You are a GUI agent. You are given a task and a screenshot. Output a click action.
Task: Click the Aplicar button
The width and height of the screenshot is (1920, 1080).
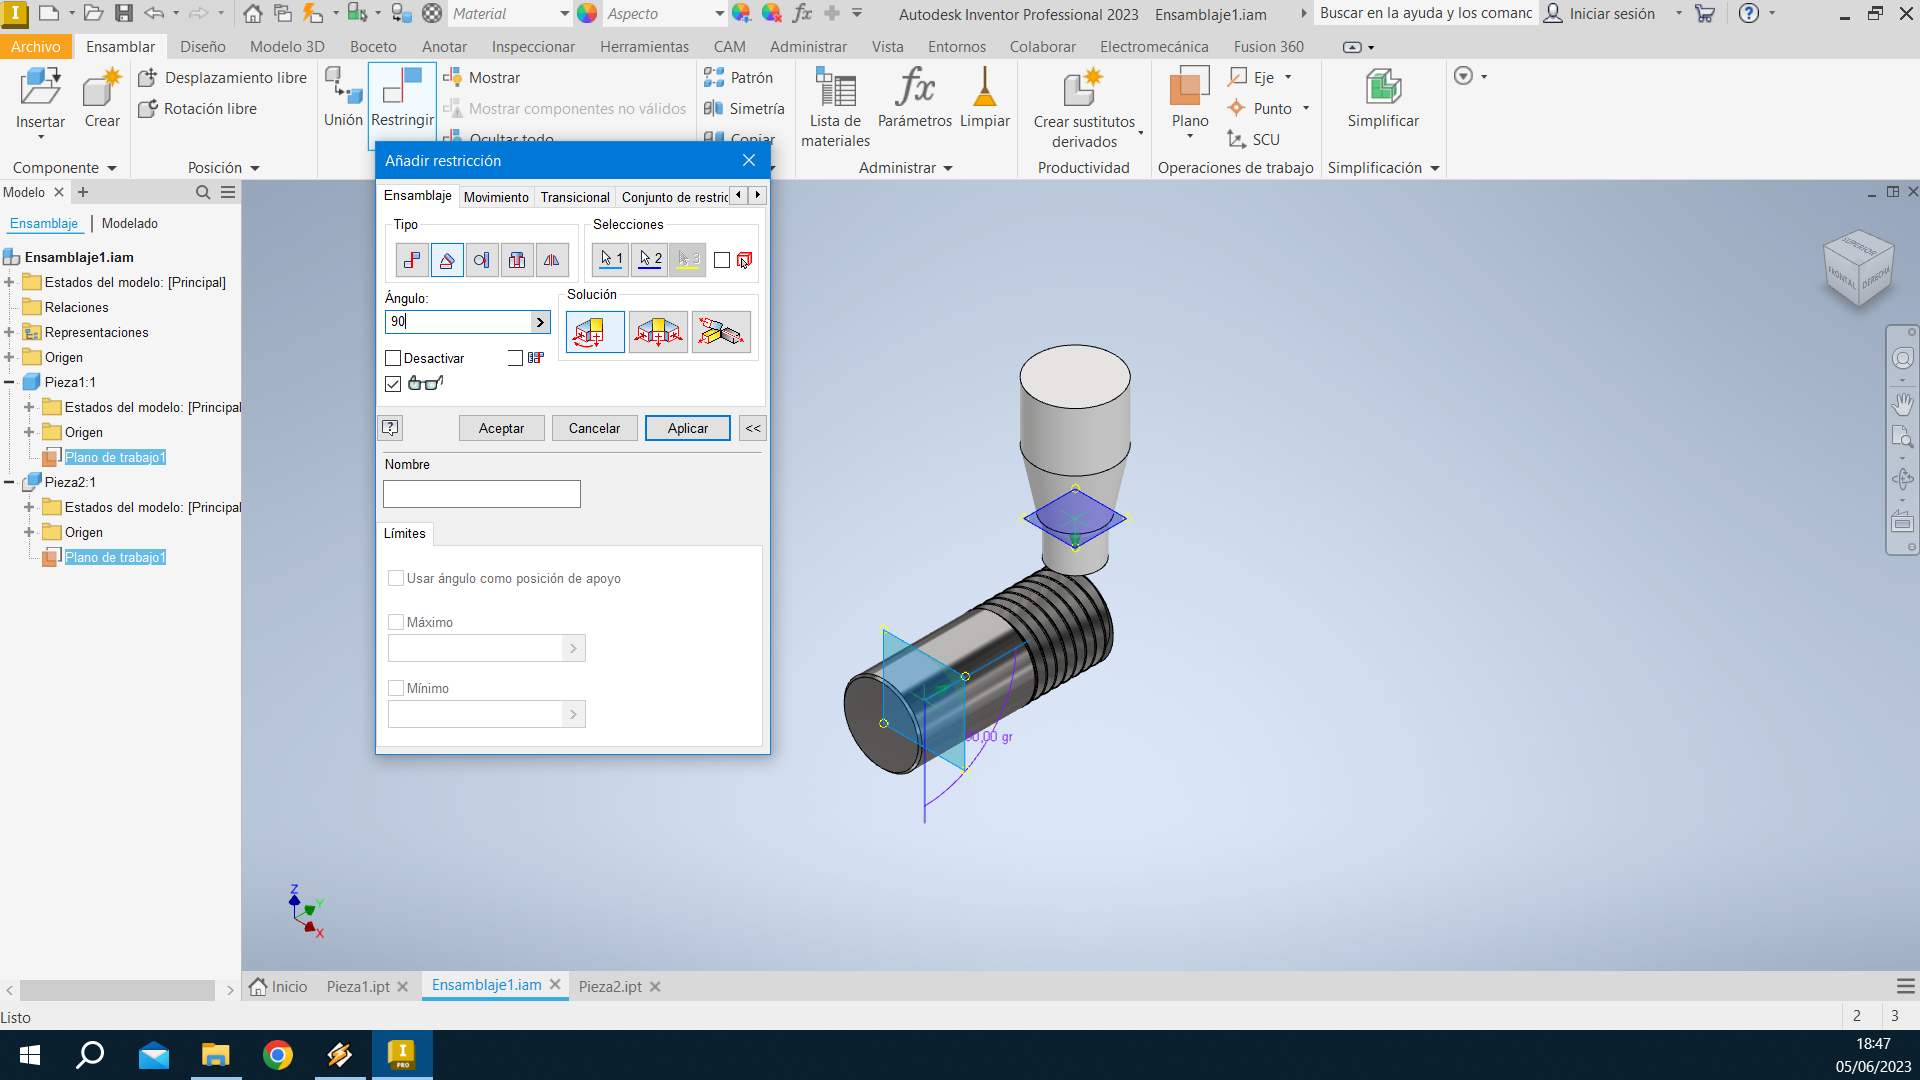coord(687,428)
